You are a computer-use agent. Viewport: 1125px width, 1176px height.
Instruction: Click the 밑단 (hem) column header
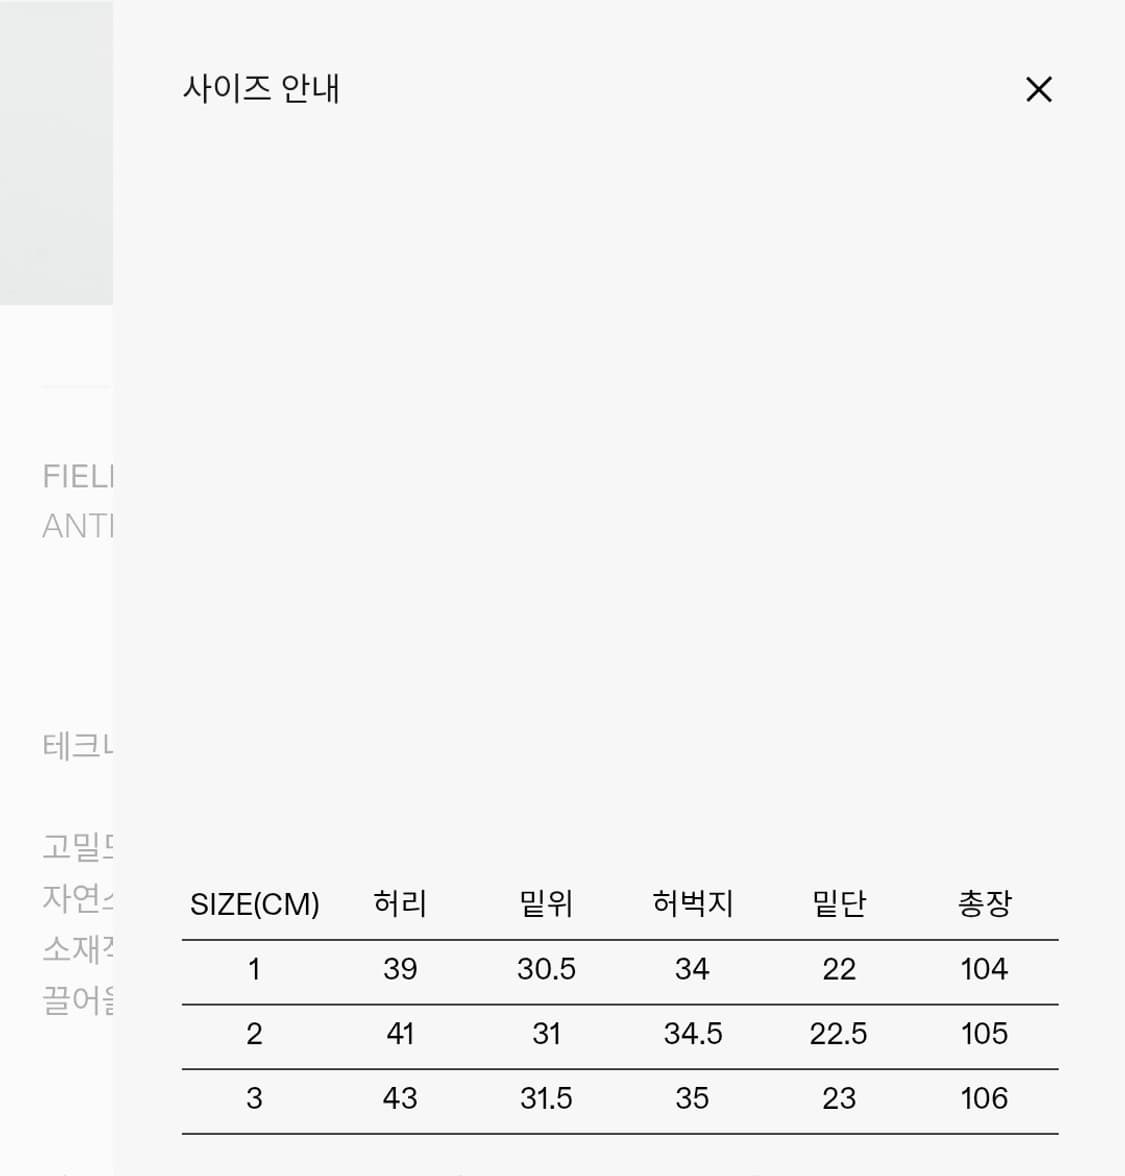(840, 903)
